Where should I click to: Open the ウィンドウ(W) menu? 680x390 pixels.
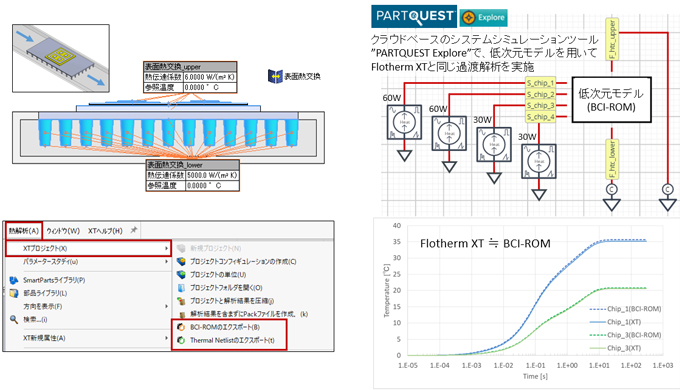(x=63, y=231)
